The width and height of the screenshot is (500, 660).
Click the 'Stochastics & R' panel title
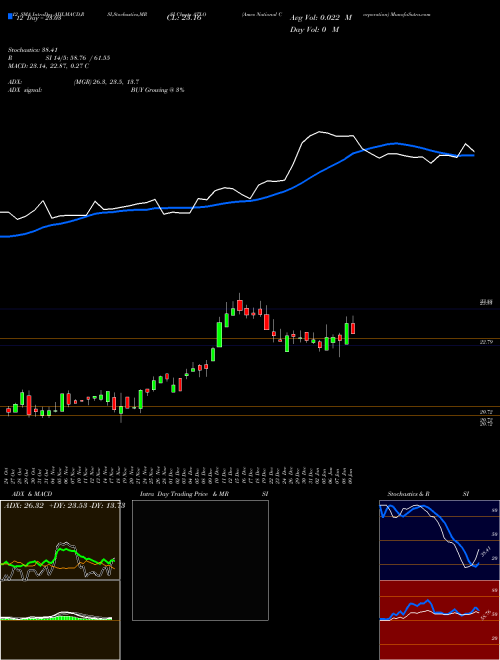[x=409, y=494]
